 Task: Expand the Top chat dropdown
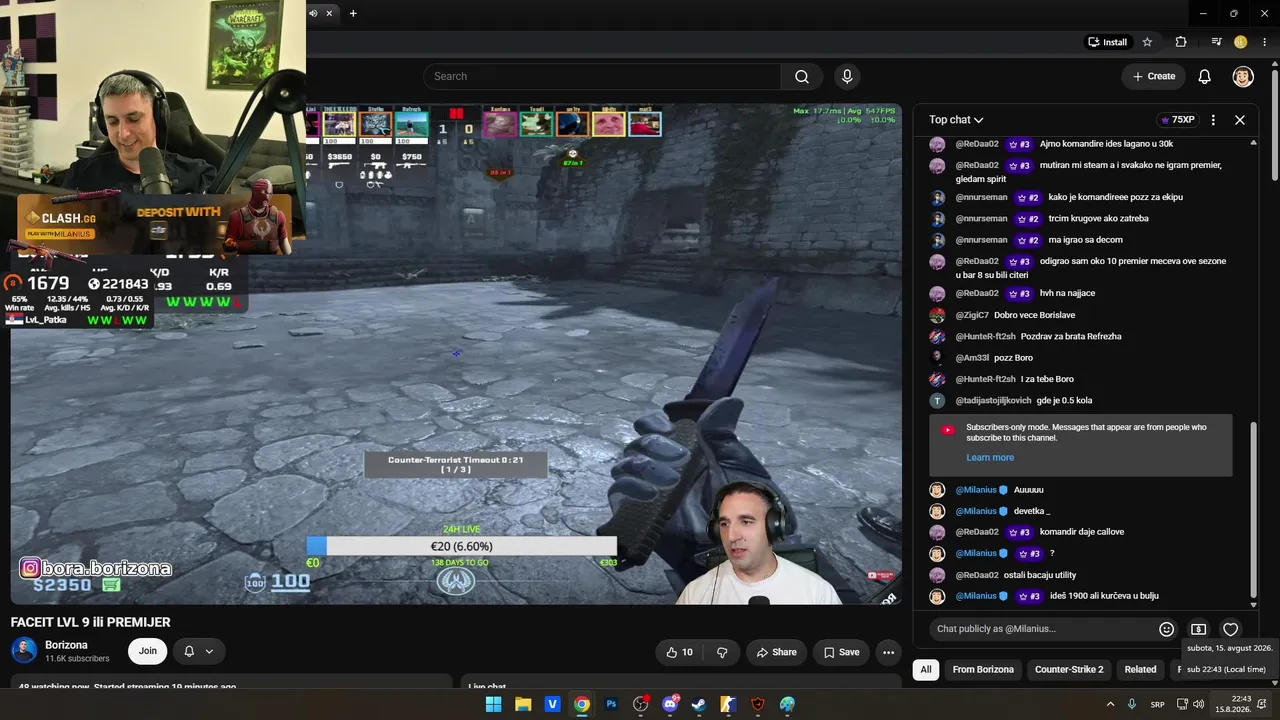click(x=956, y=120)
